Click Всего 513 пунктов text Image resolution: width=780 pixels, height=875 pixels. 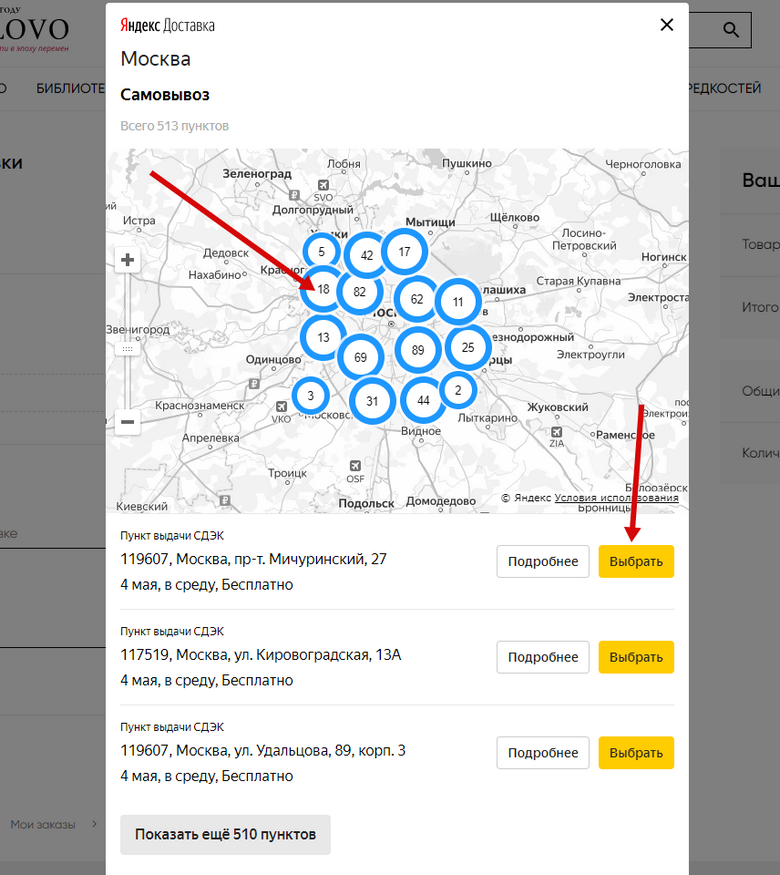coord(175,126)
